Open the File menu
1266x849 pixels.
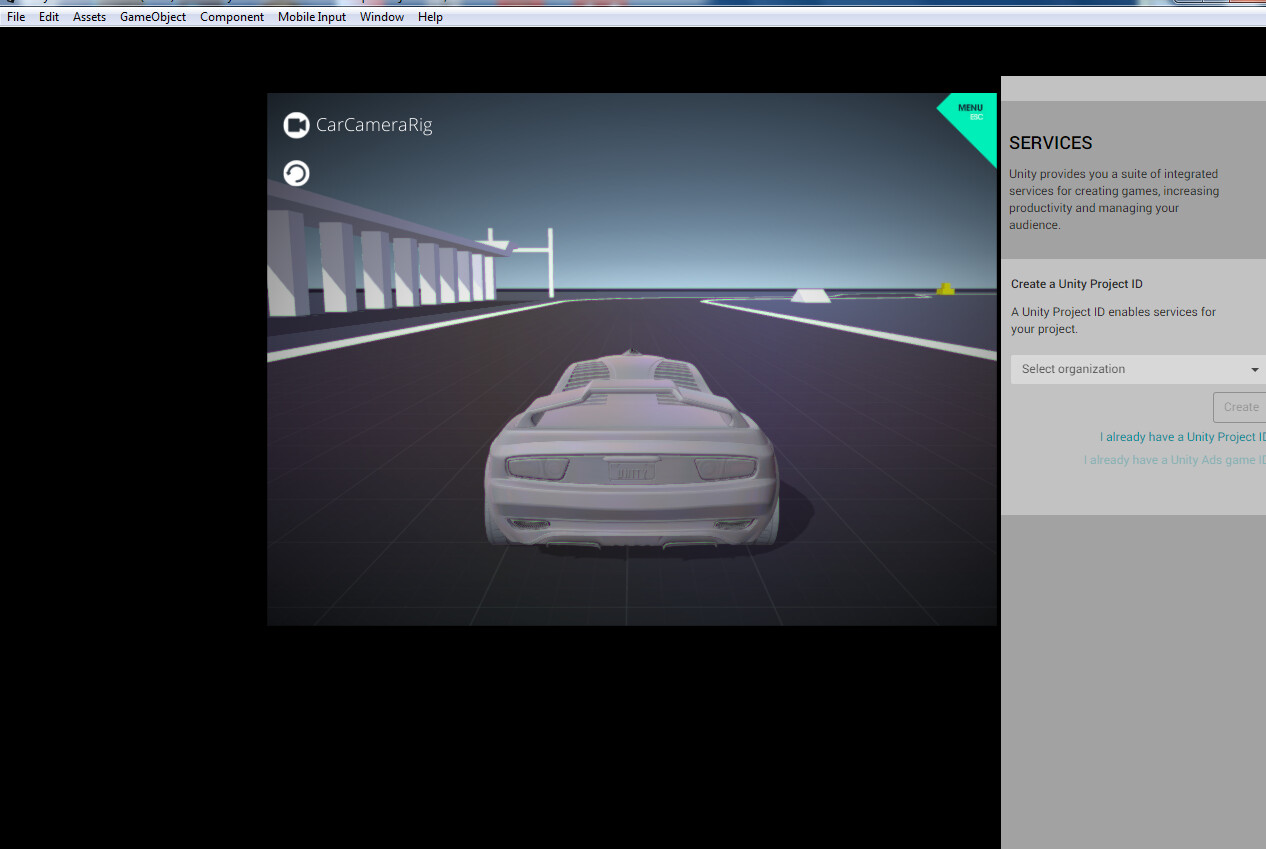click(16, 17)
